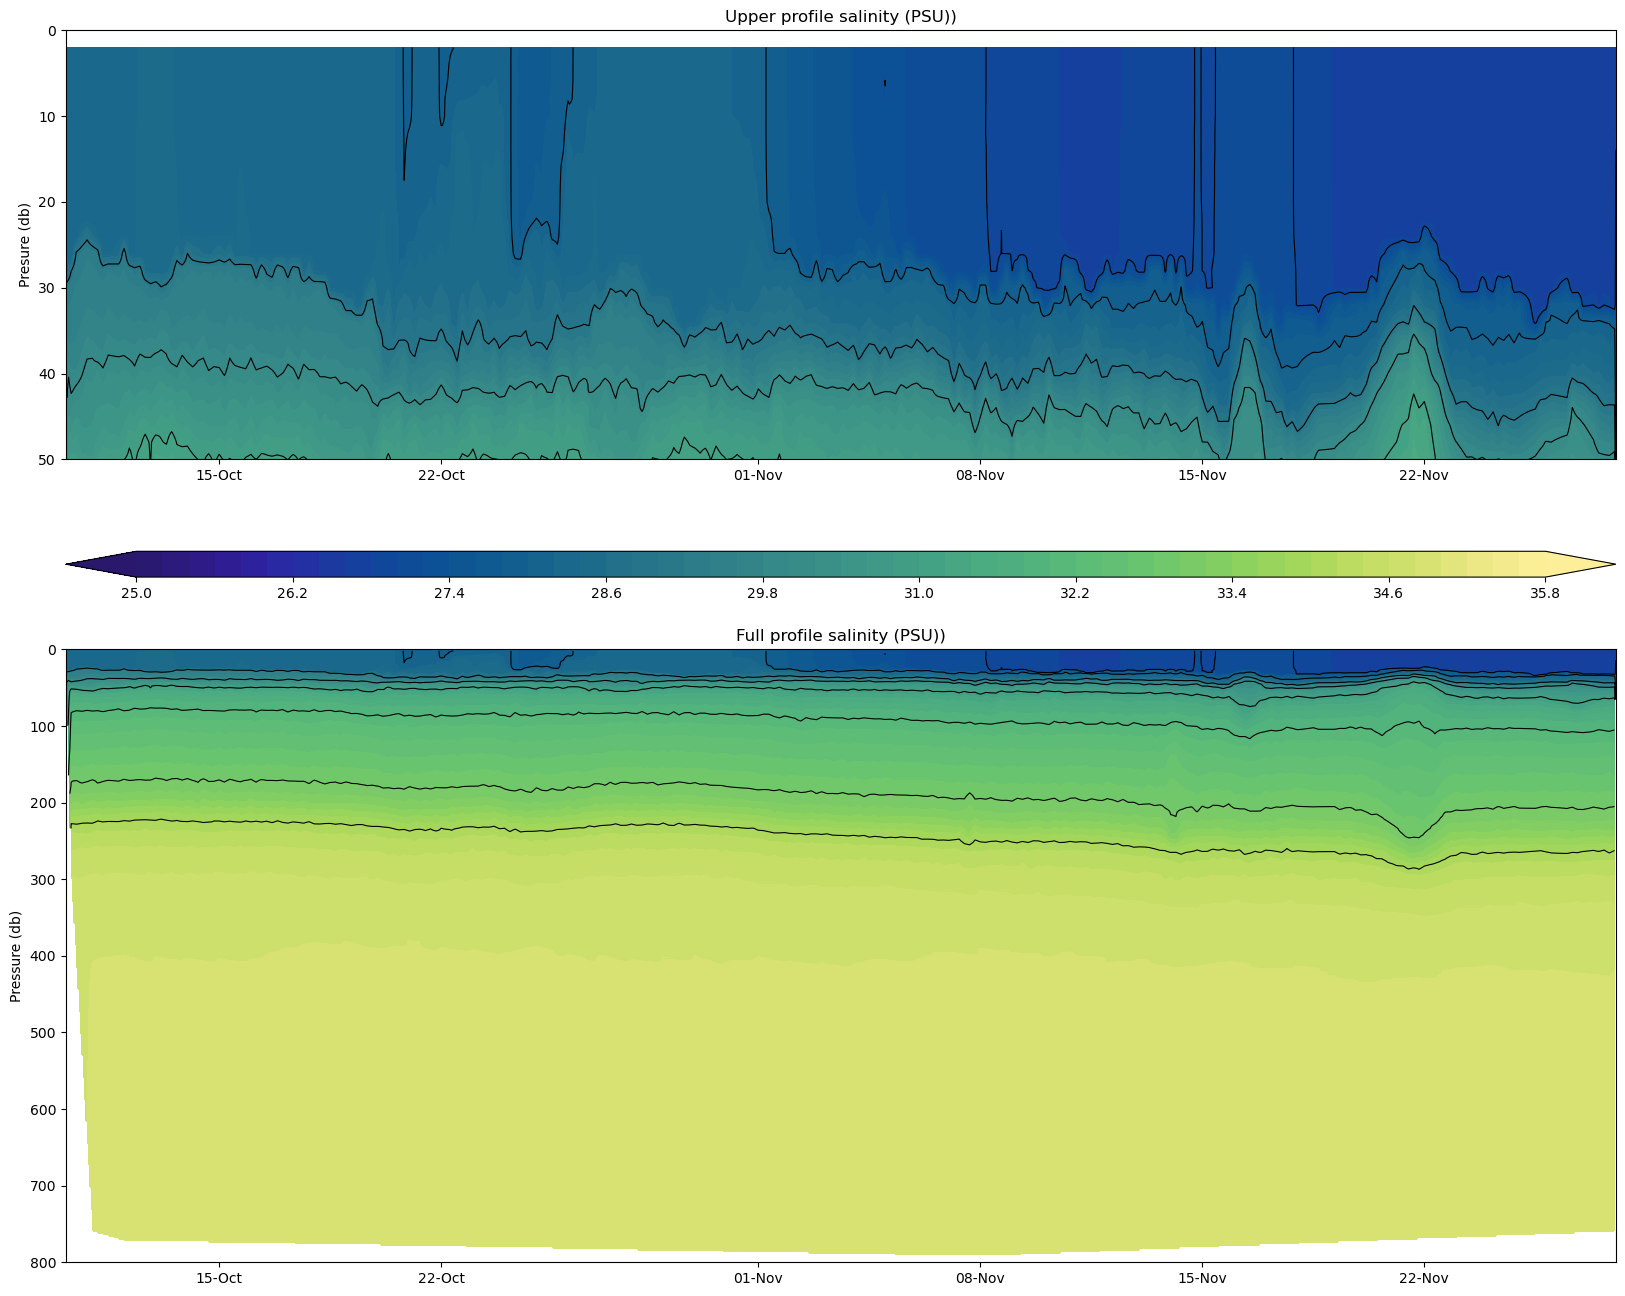Click 15-Oct date tick in upper plot
Image resolution: width=1625 pixels, height=1296 pixels.
[219, 475]
